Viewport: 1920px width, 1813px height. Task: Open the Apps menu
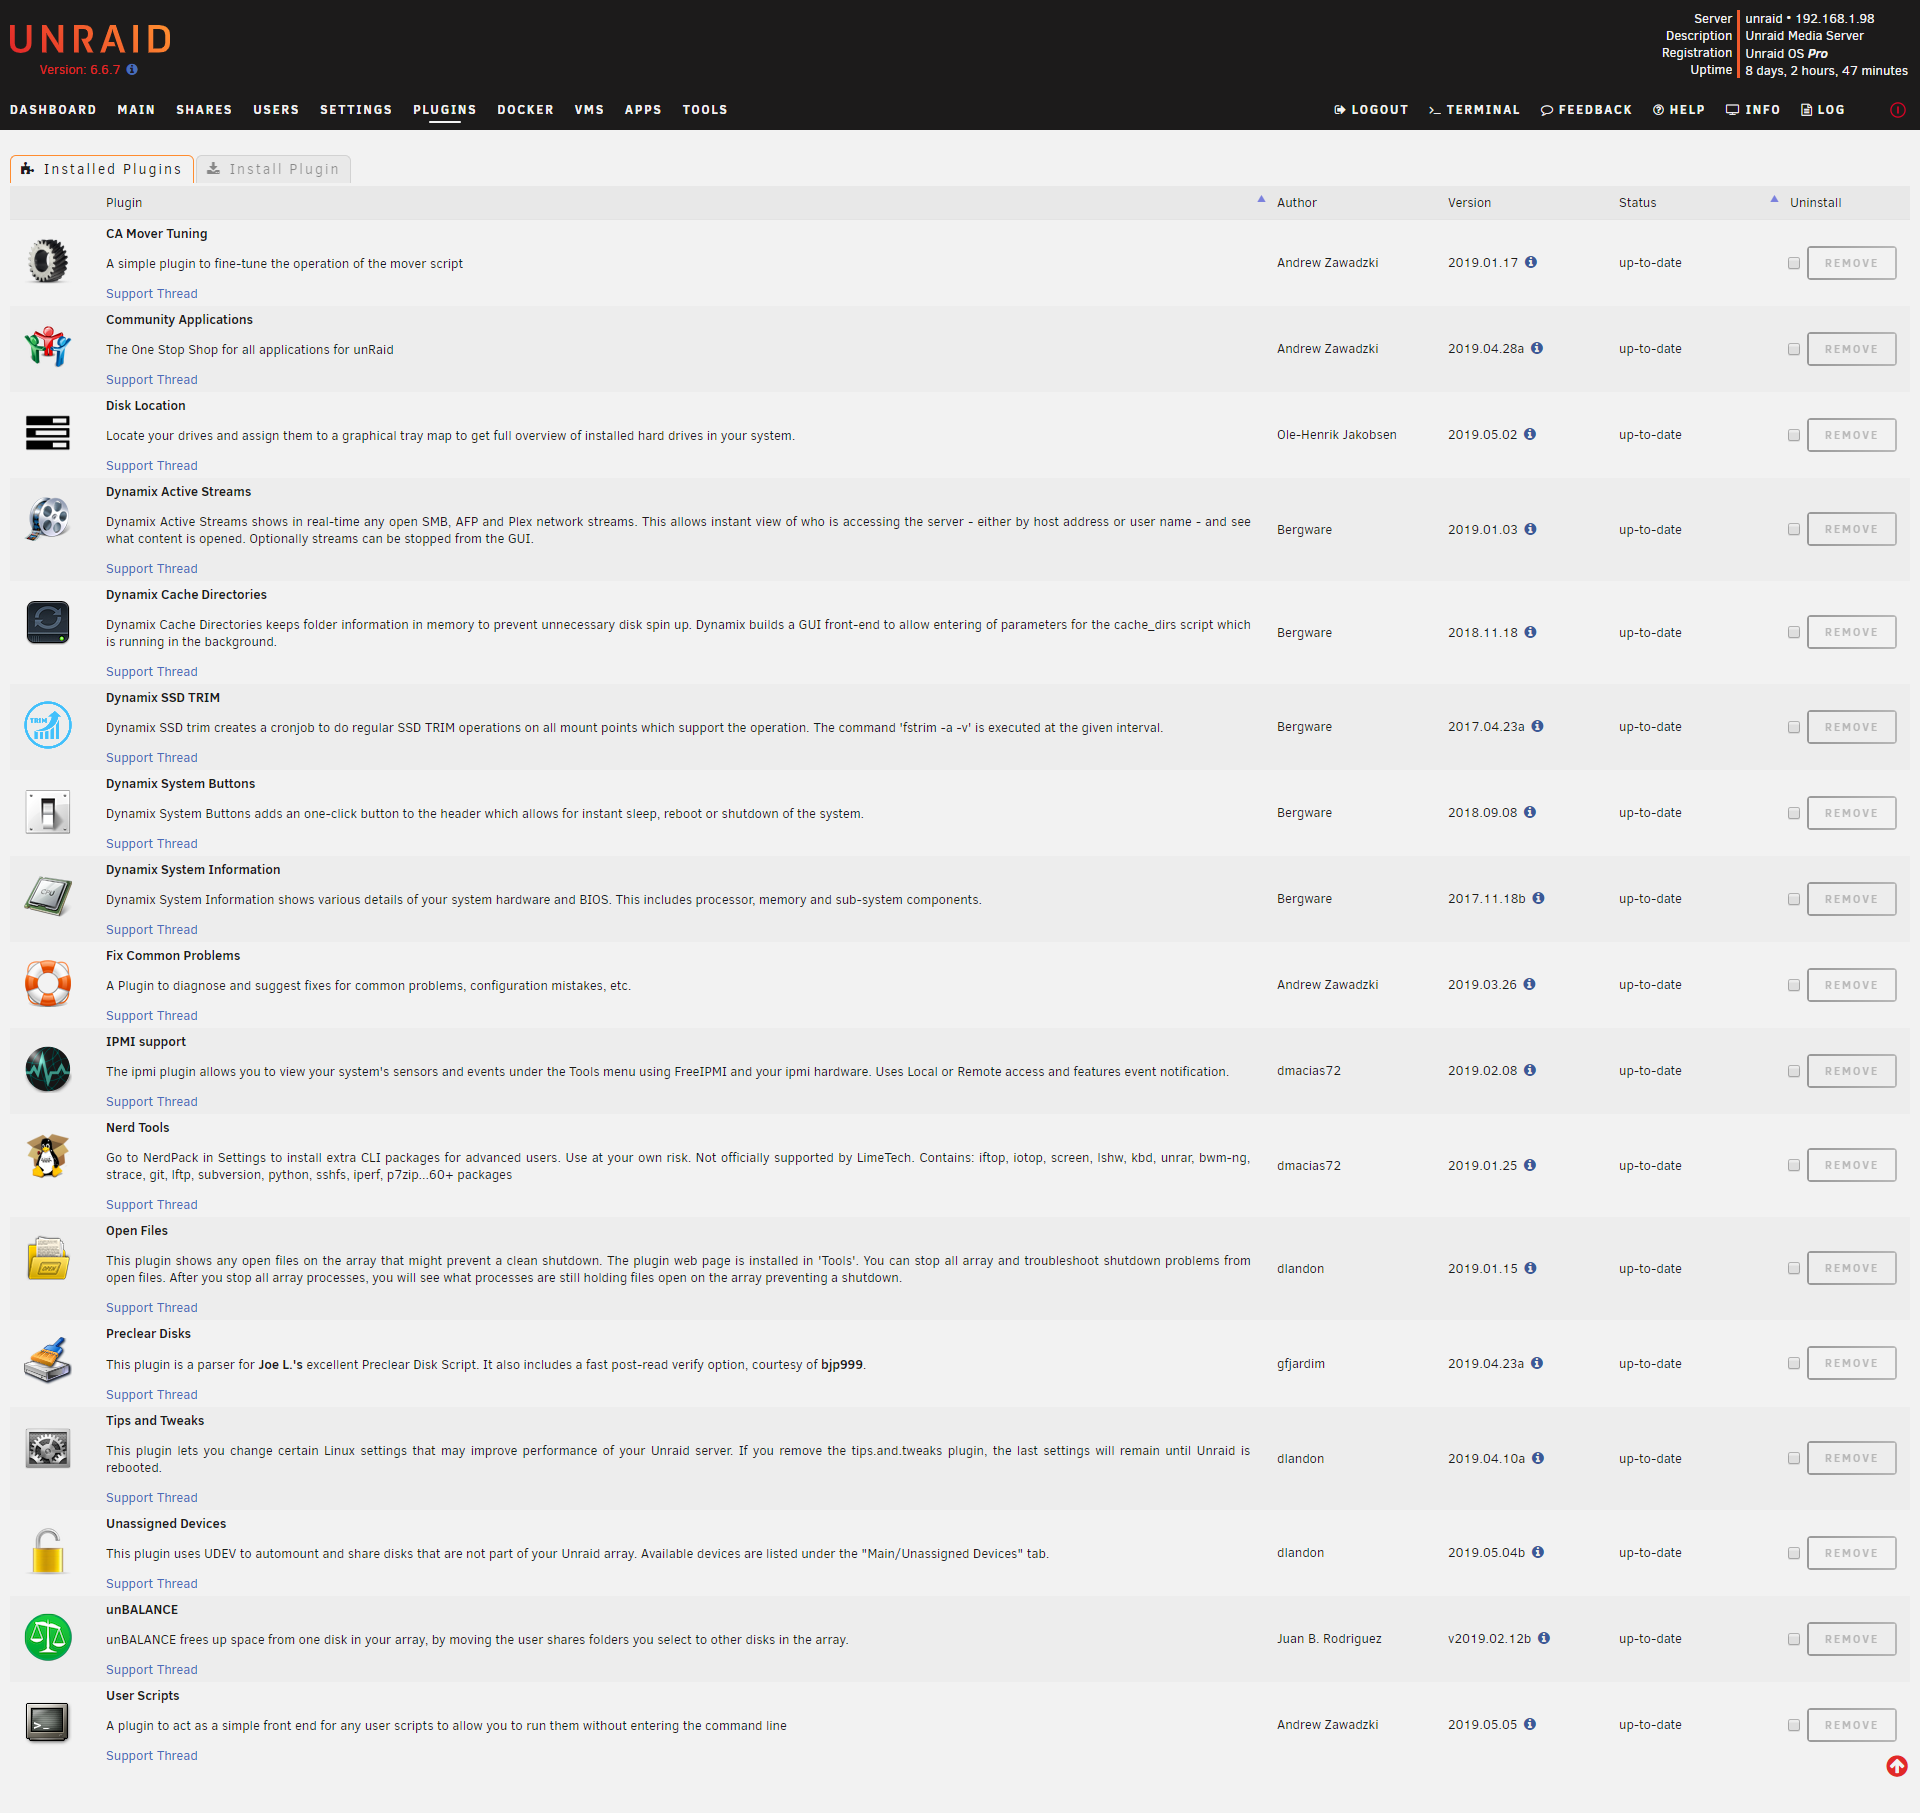click(x=643, y=110)
